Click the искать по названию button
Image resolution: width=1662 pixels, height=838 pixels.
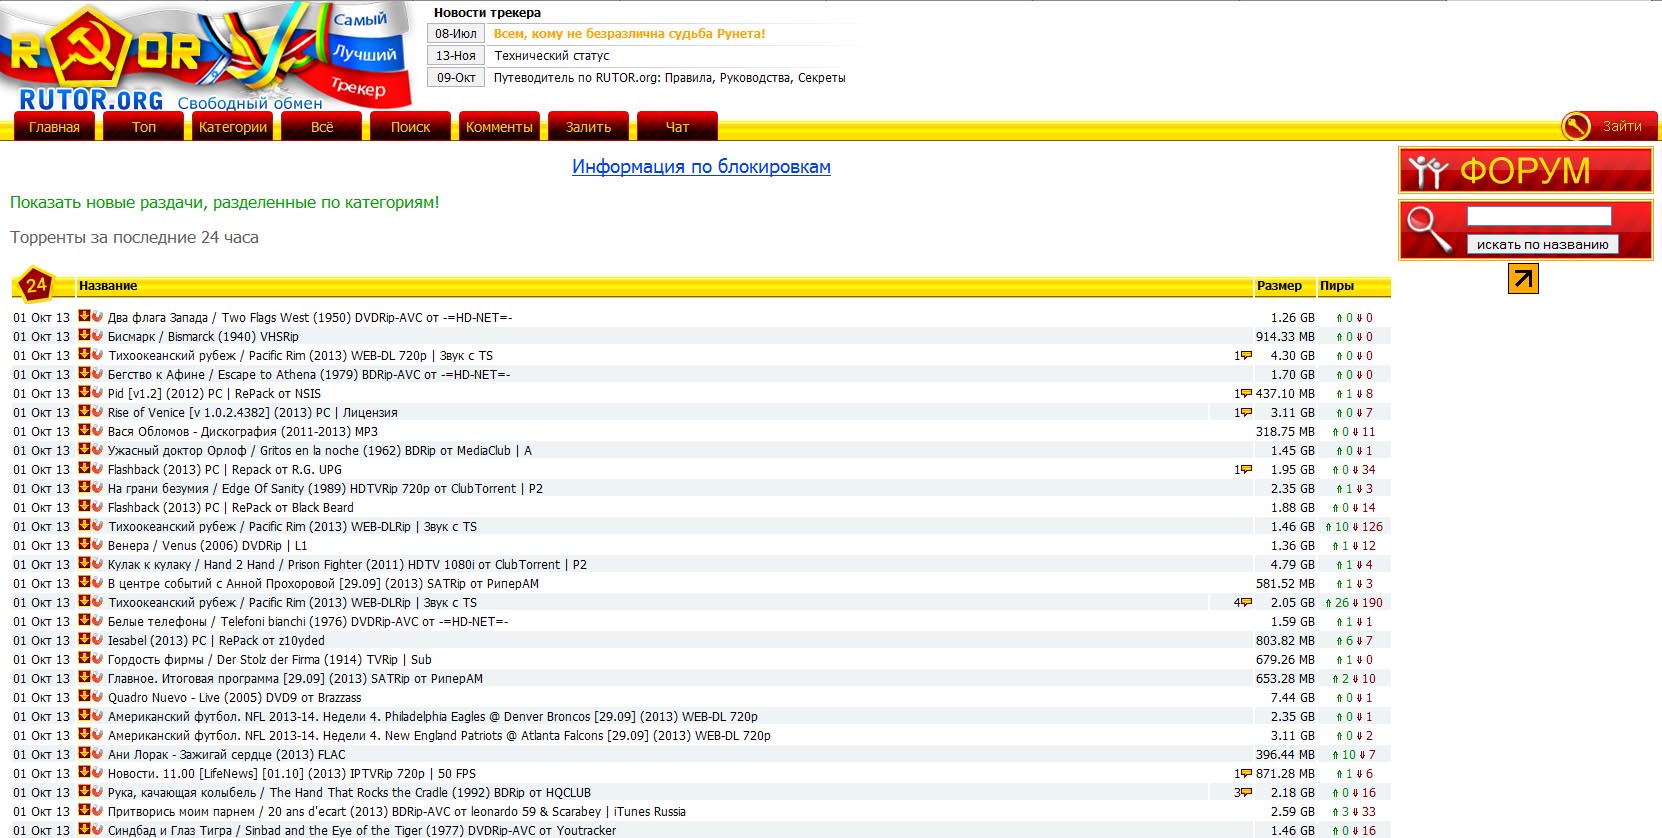[1542, 244]
